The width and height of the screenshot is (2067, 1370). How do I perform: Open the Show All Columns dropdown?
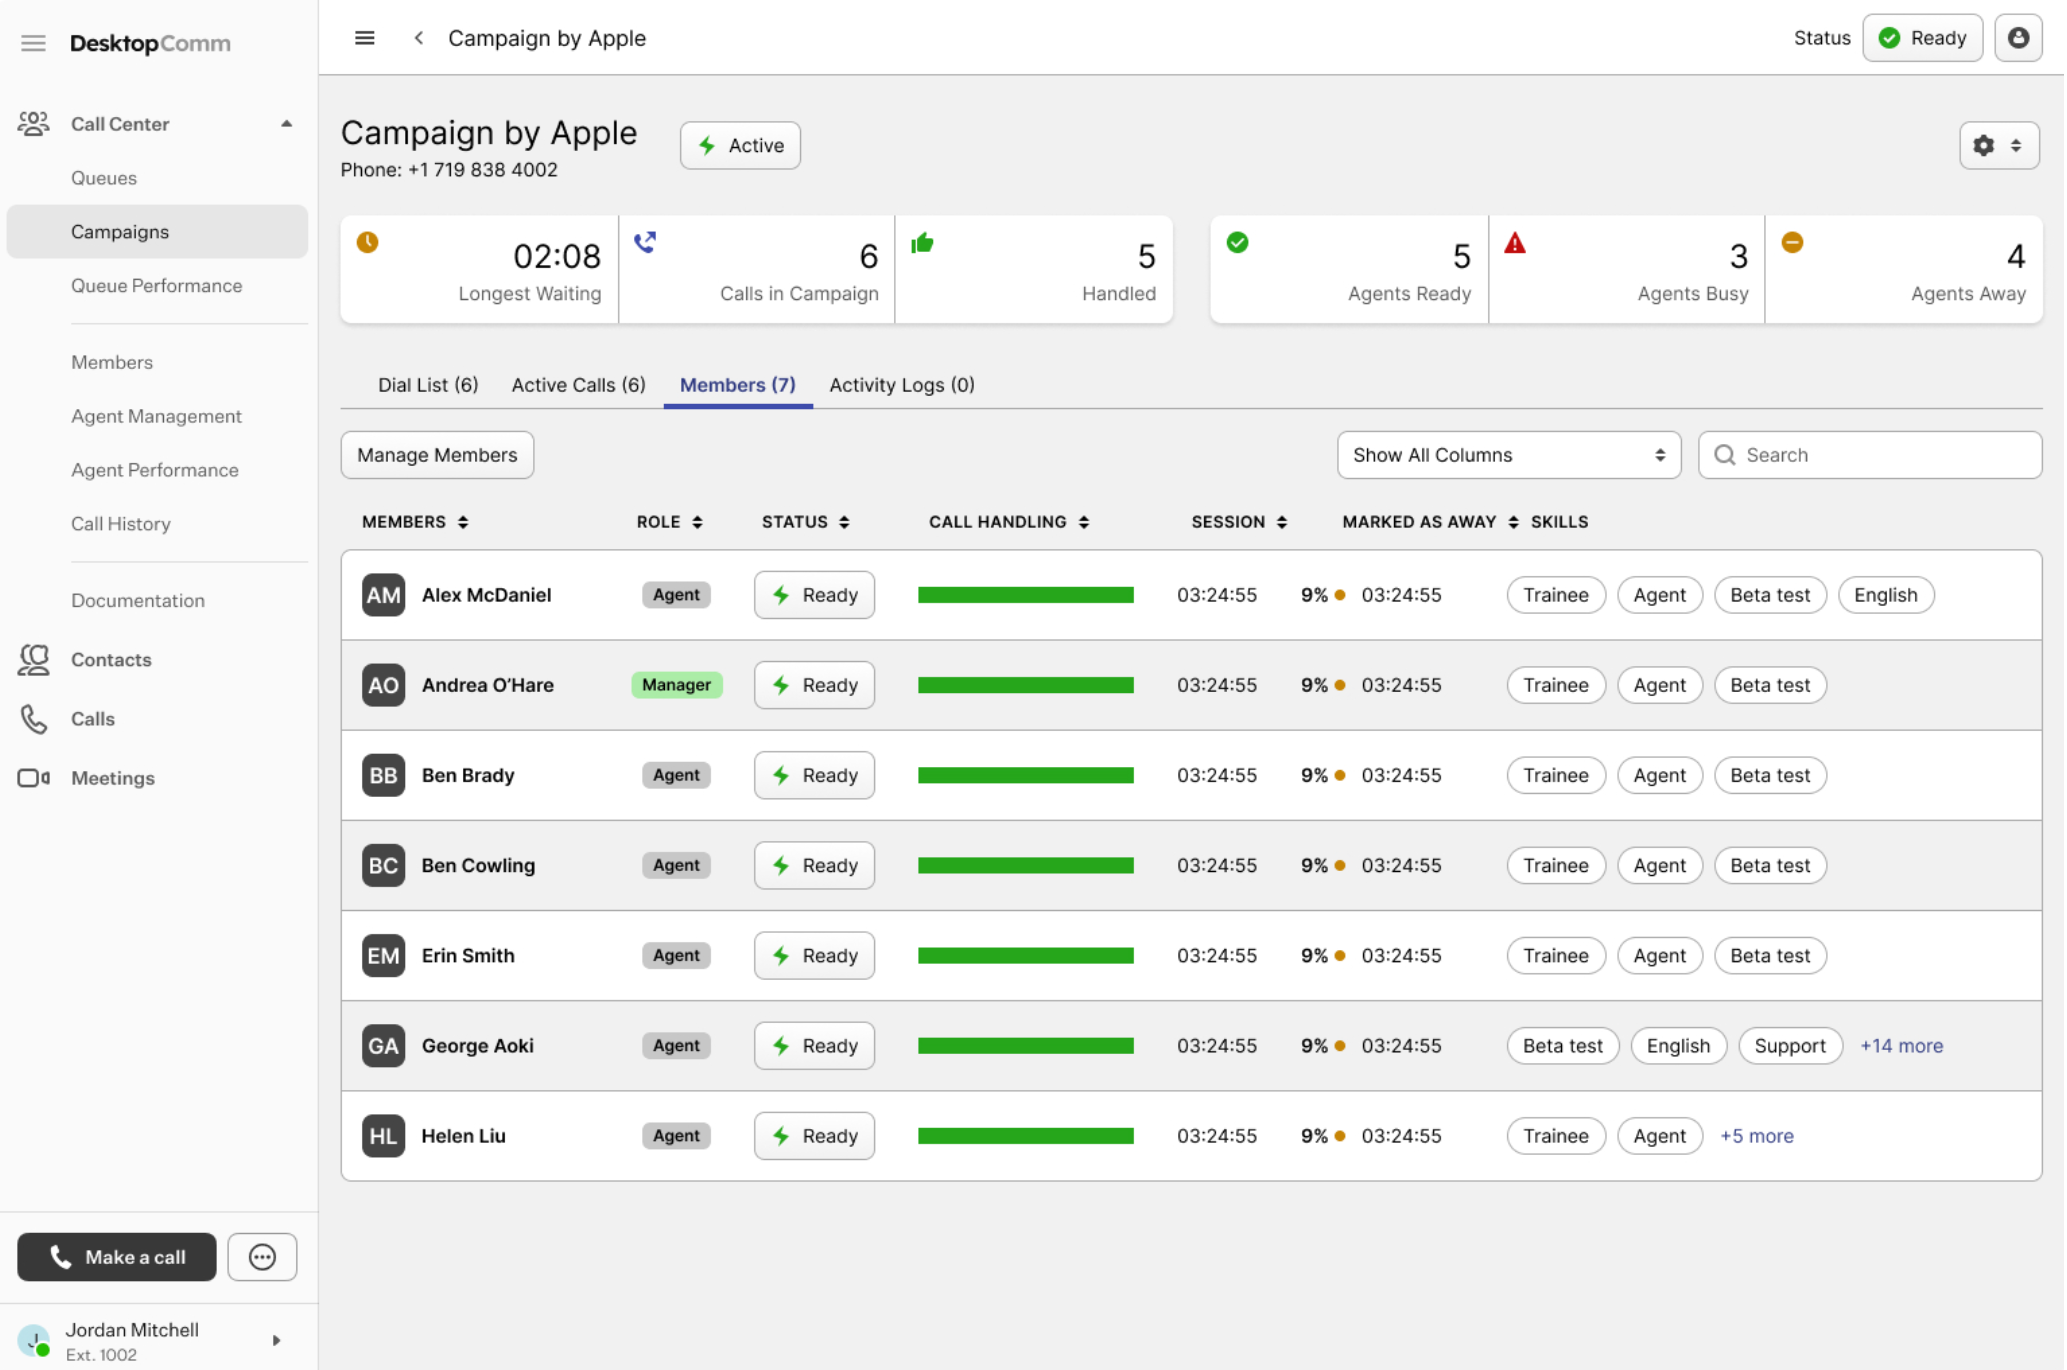(1508, 455)
